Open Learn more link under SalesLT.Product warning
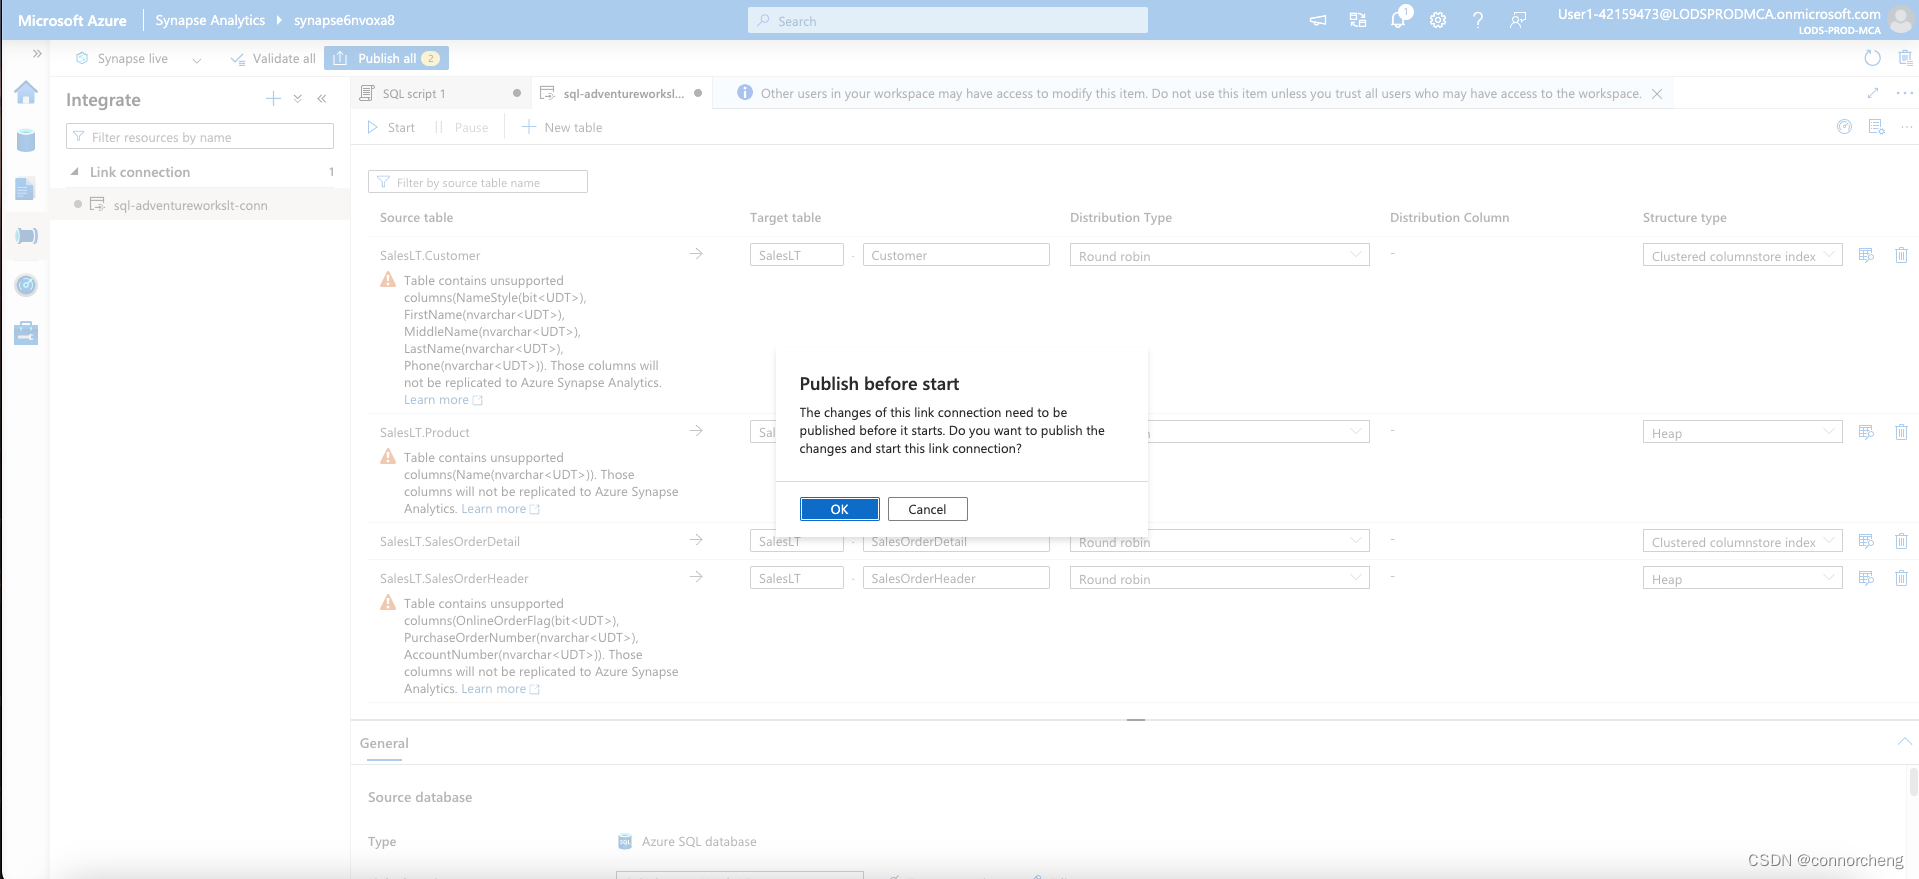The width and height of the screenshot is (1919, 879). pyautogui.click(x=500, y=509)
